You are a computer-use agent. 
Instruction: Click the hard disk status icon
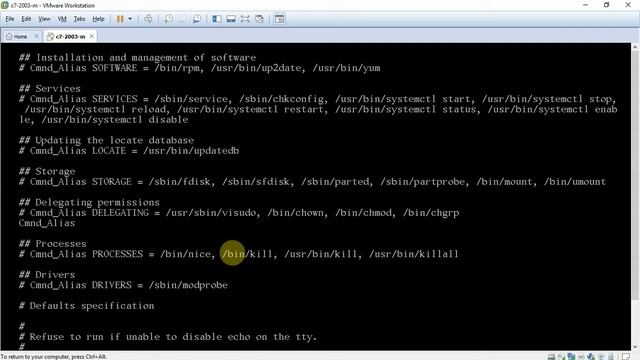click(x=551, y=357)
